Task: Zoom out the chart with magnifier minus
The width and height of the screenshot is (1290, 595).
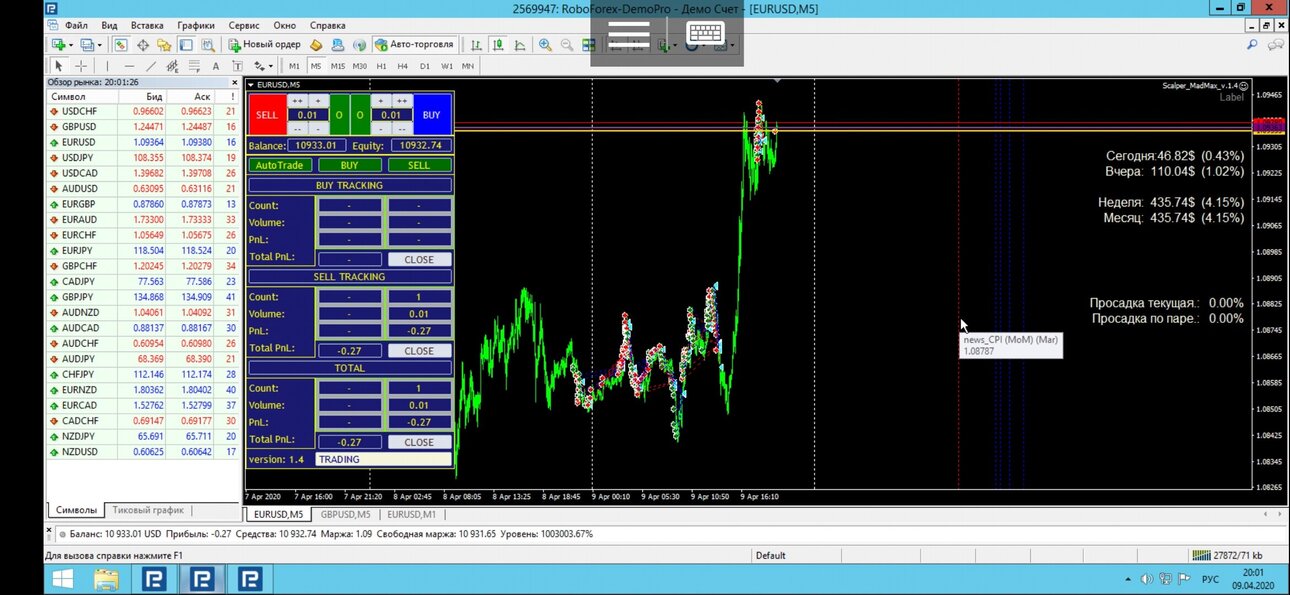Action: 566,45
